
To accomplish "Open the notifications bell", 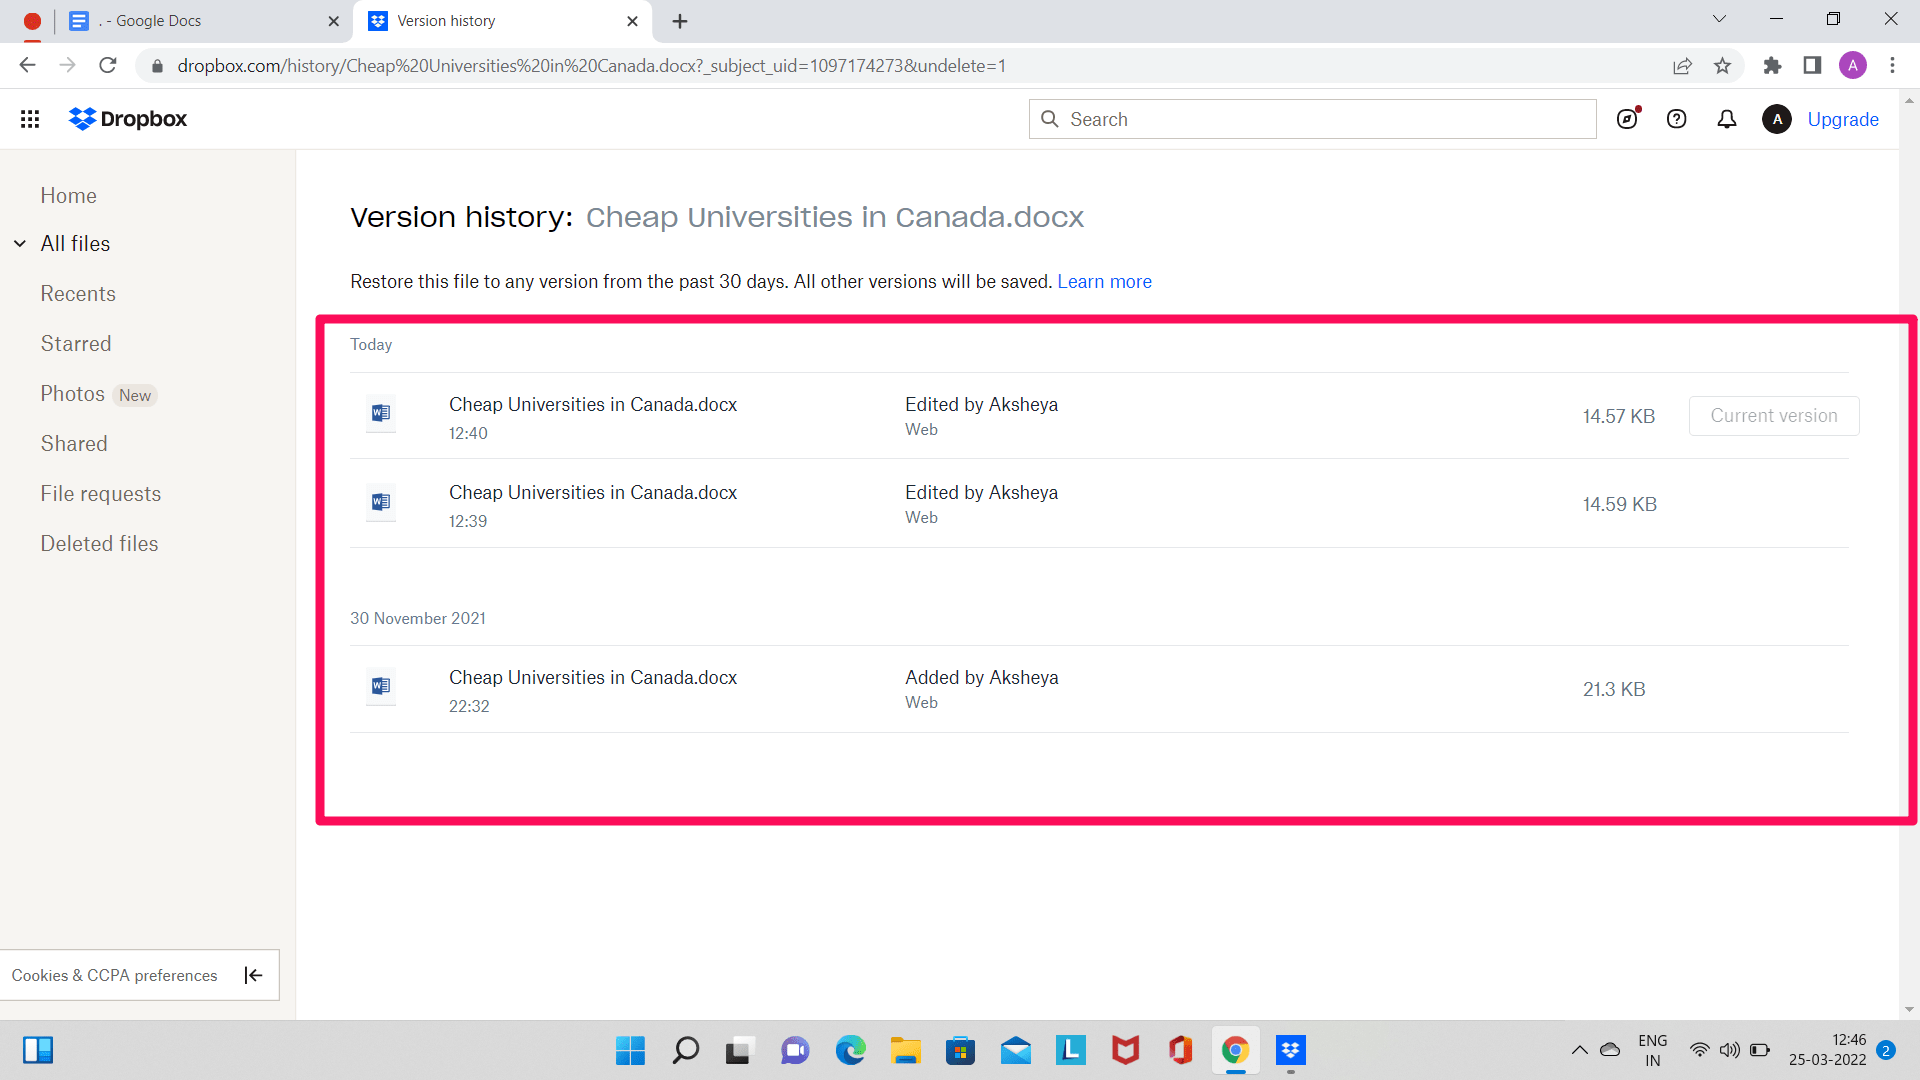I will click(1726, 119).
